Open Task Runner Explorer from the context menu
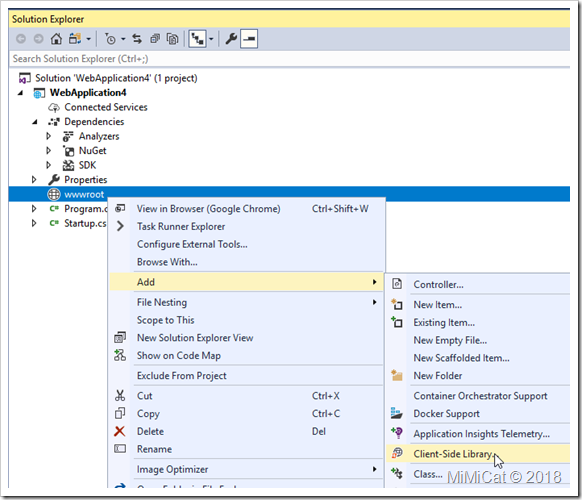 247,227
